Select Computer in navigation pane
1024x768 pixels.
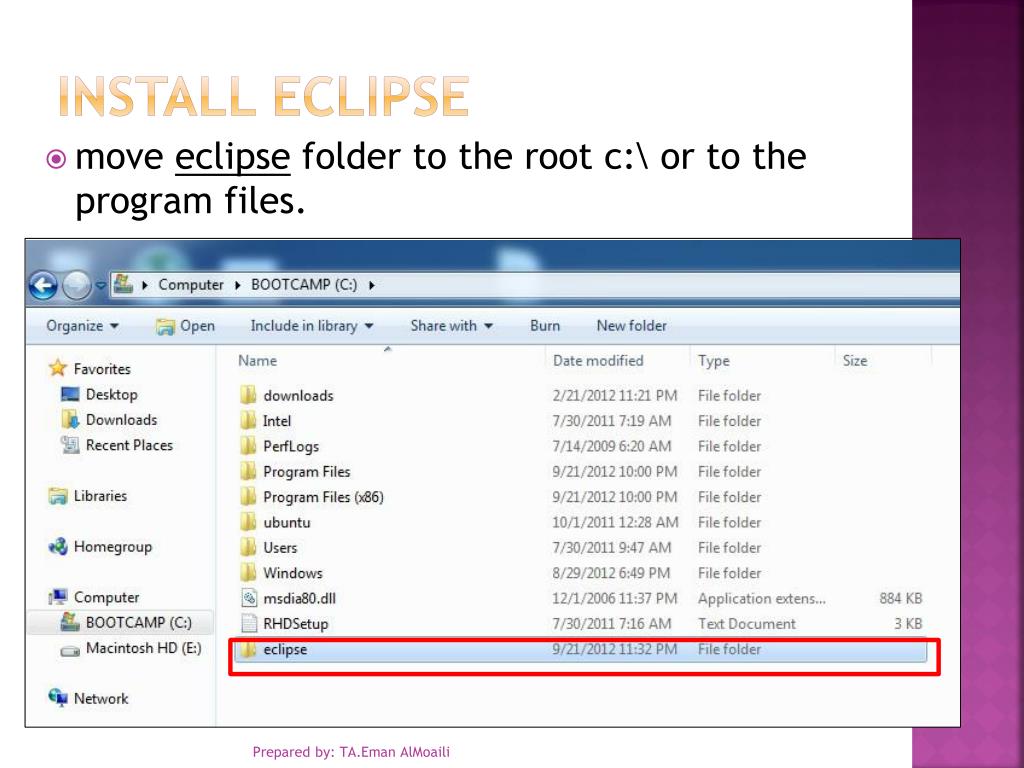[106, 598]
